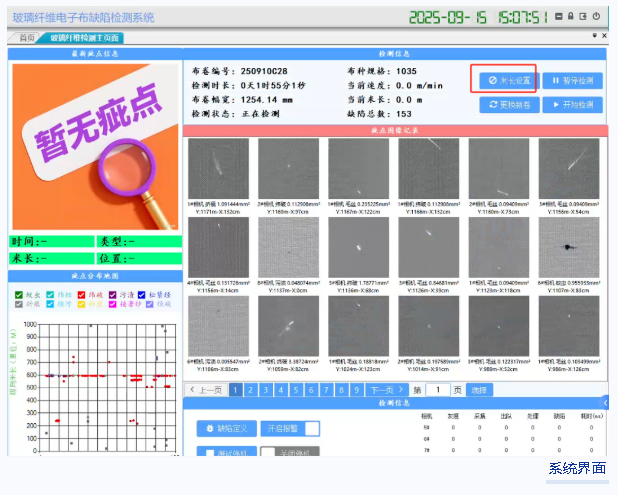Image resolution: width=618 pixels, height=495 pixels.
Task: Open 米长设置 meter length settings
Action: [506, 80]
